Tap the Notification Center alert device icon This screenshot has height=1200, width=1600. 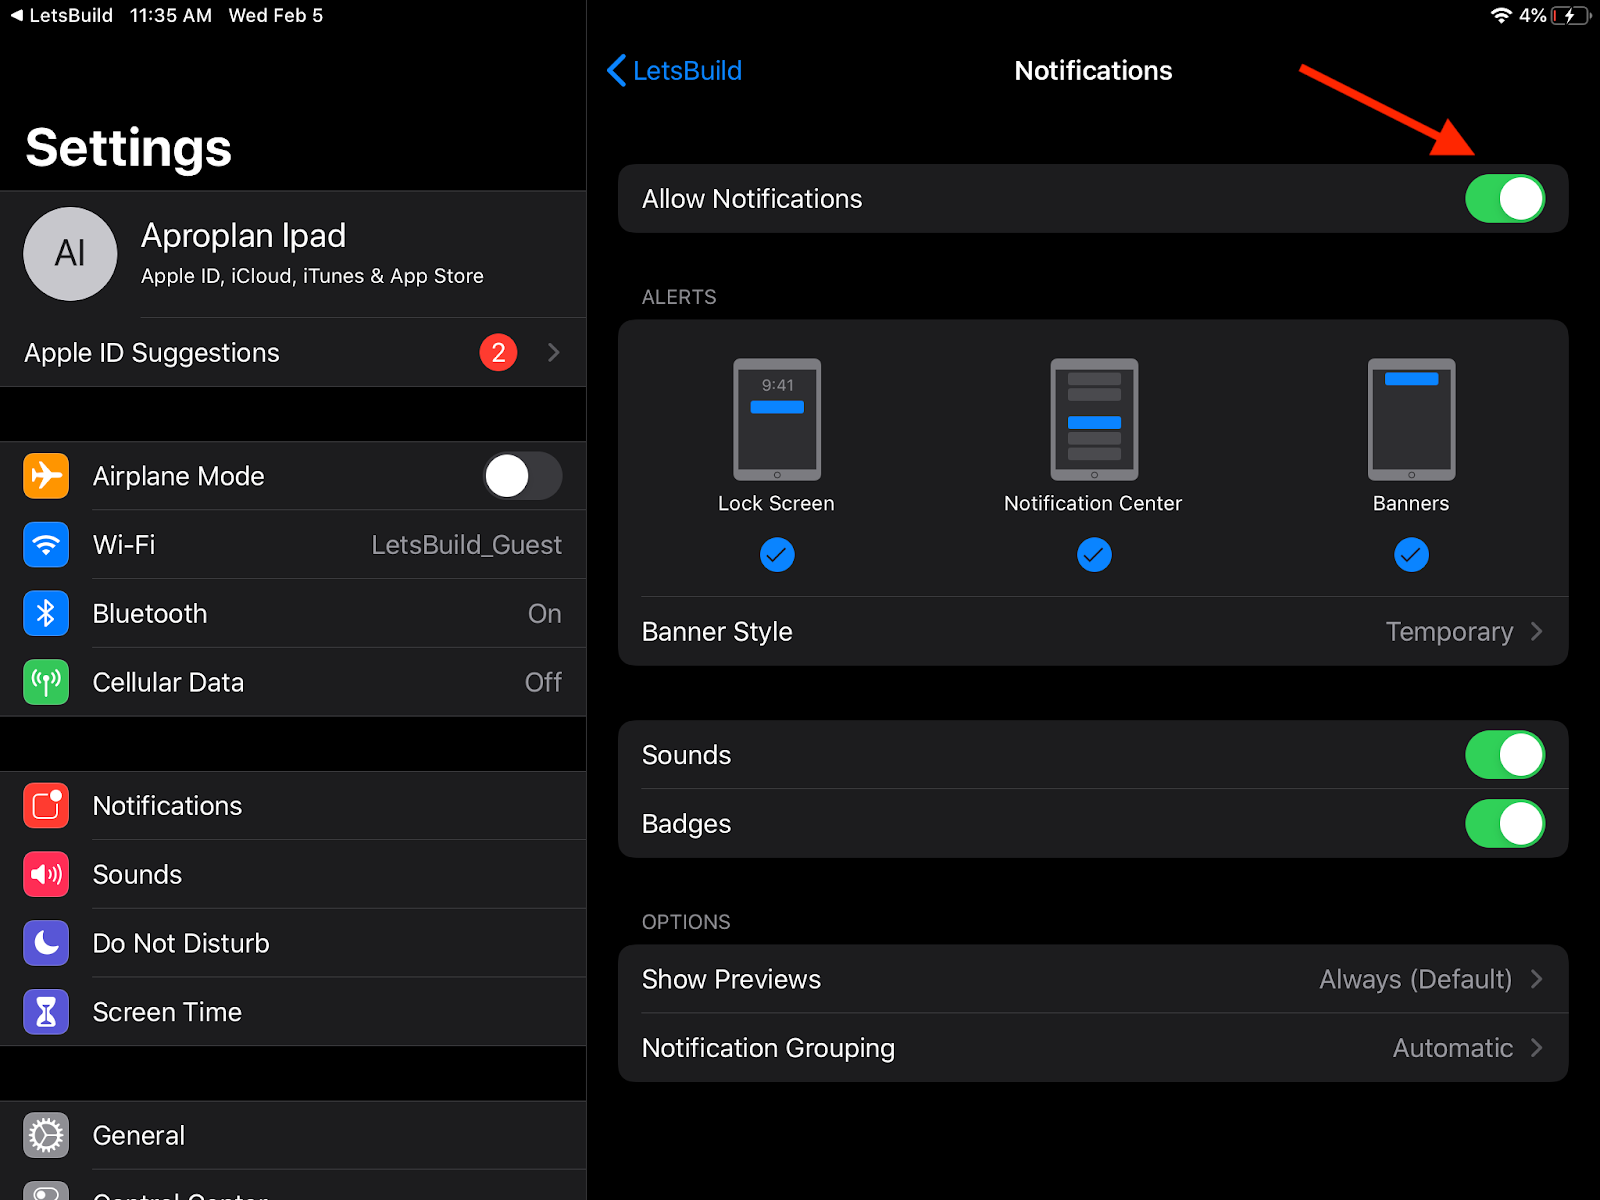1094,419
